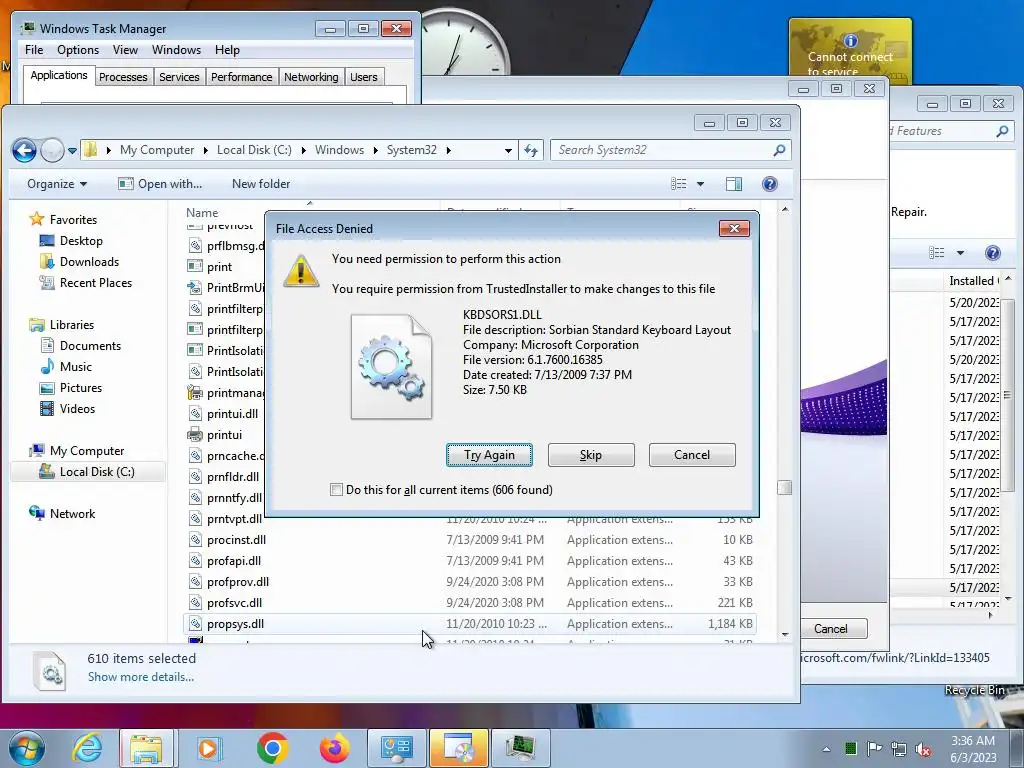Switch to Users tab in Task Manager

(x=363, y=77)
